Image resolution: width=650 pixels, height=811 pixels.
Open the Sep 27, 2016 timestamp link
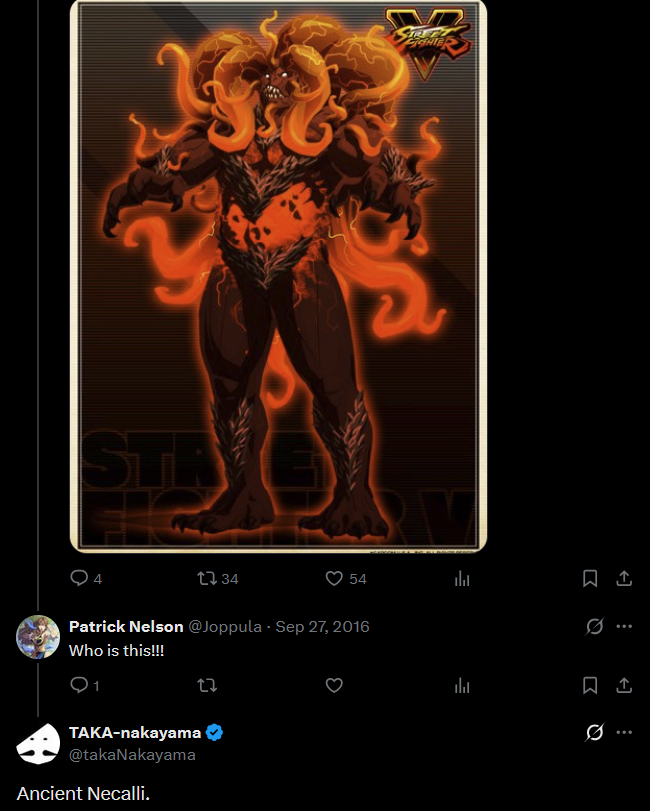click(x=322, y=626)
